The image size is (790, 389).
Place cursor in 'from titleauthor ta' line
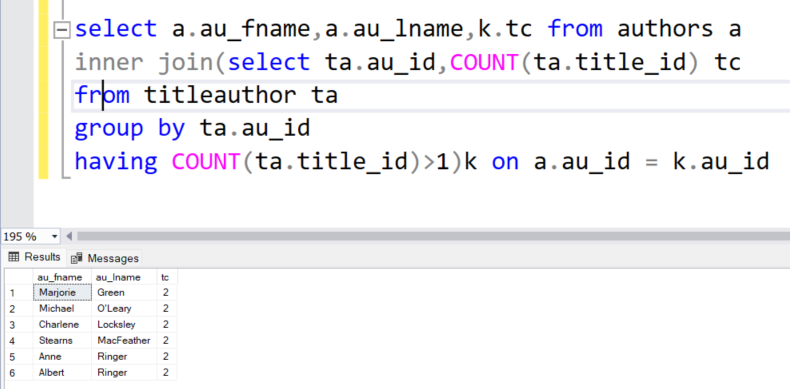(x=206, y=95)
